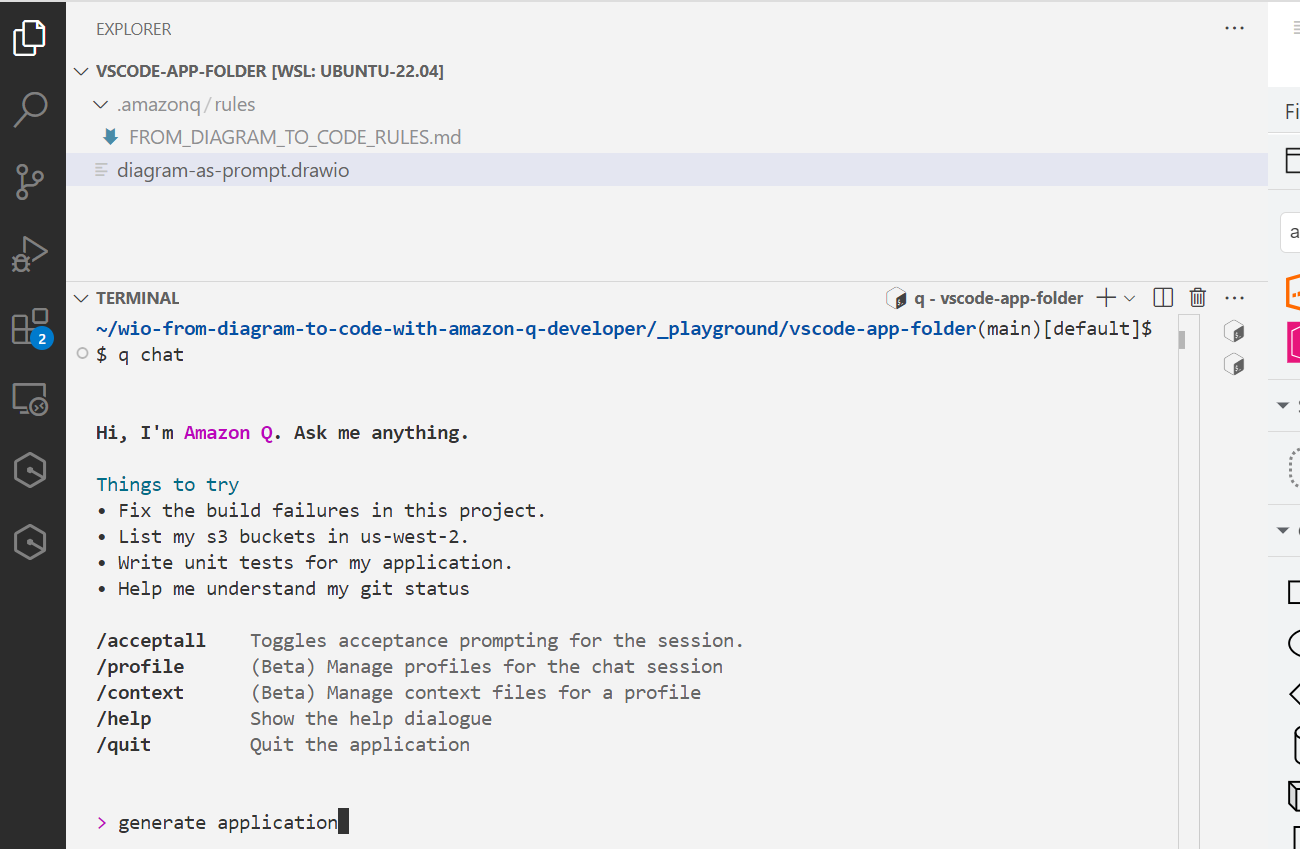Open the hexagon icon directly below Remote Explorer
The image size is (1300, 849).
click(30, 470)
